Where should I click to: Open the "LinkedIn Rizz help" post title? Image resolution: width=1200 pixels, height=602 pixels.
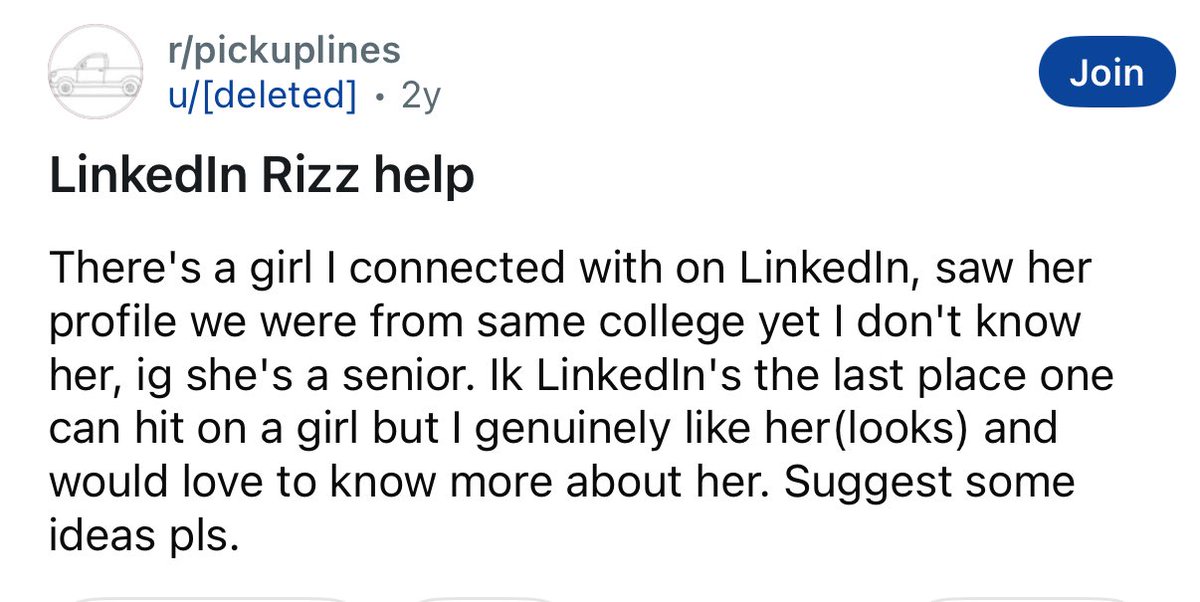261,177
